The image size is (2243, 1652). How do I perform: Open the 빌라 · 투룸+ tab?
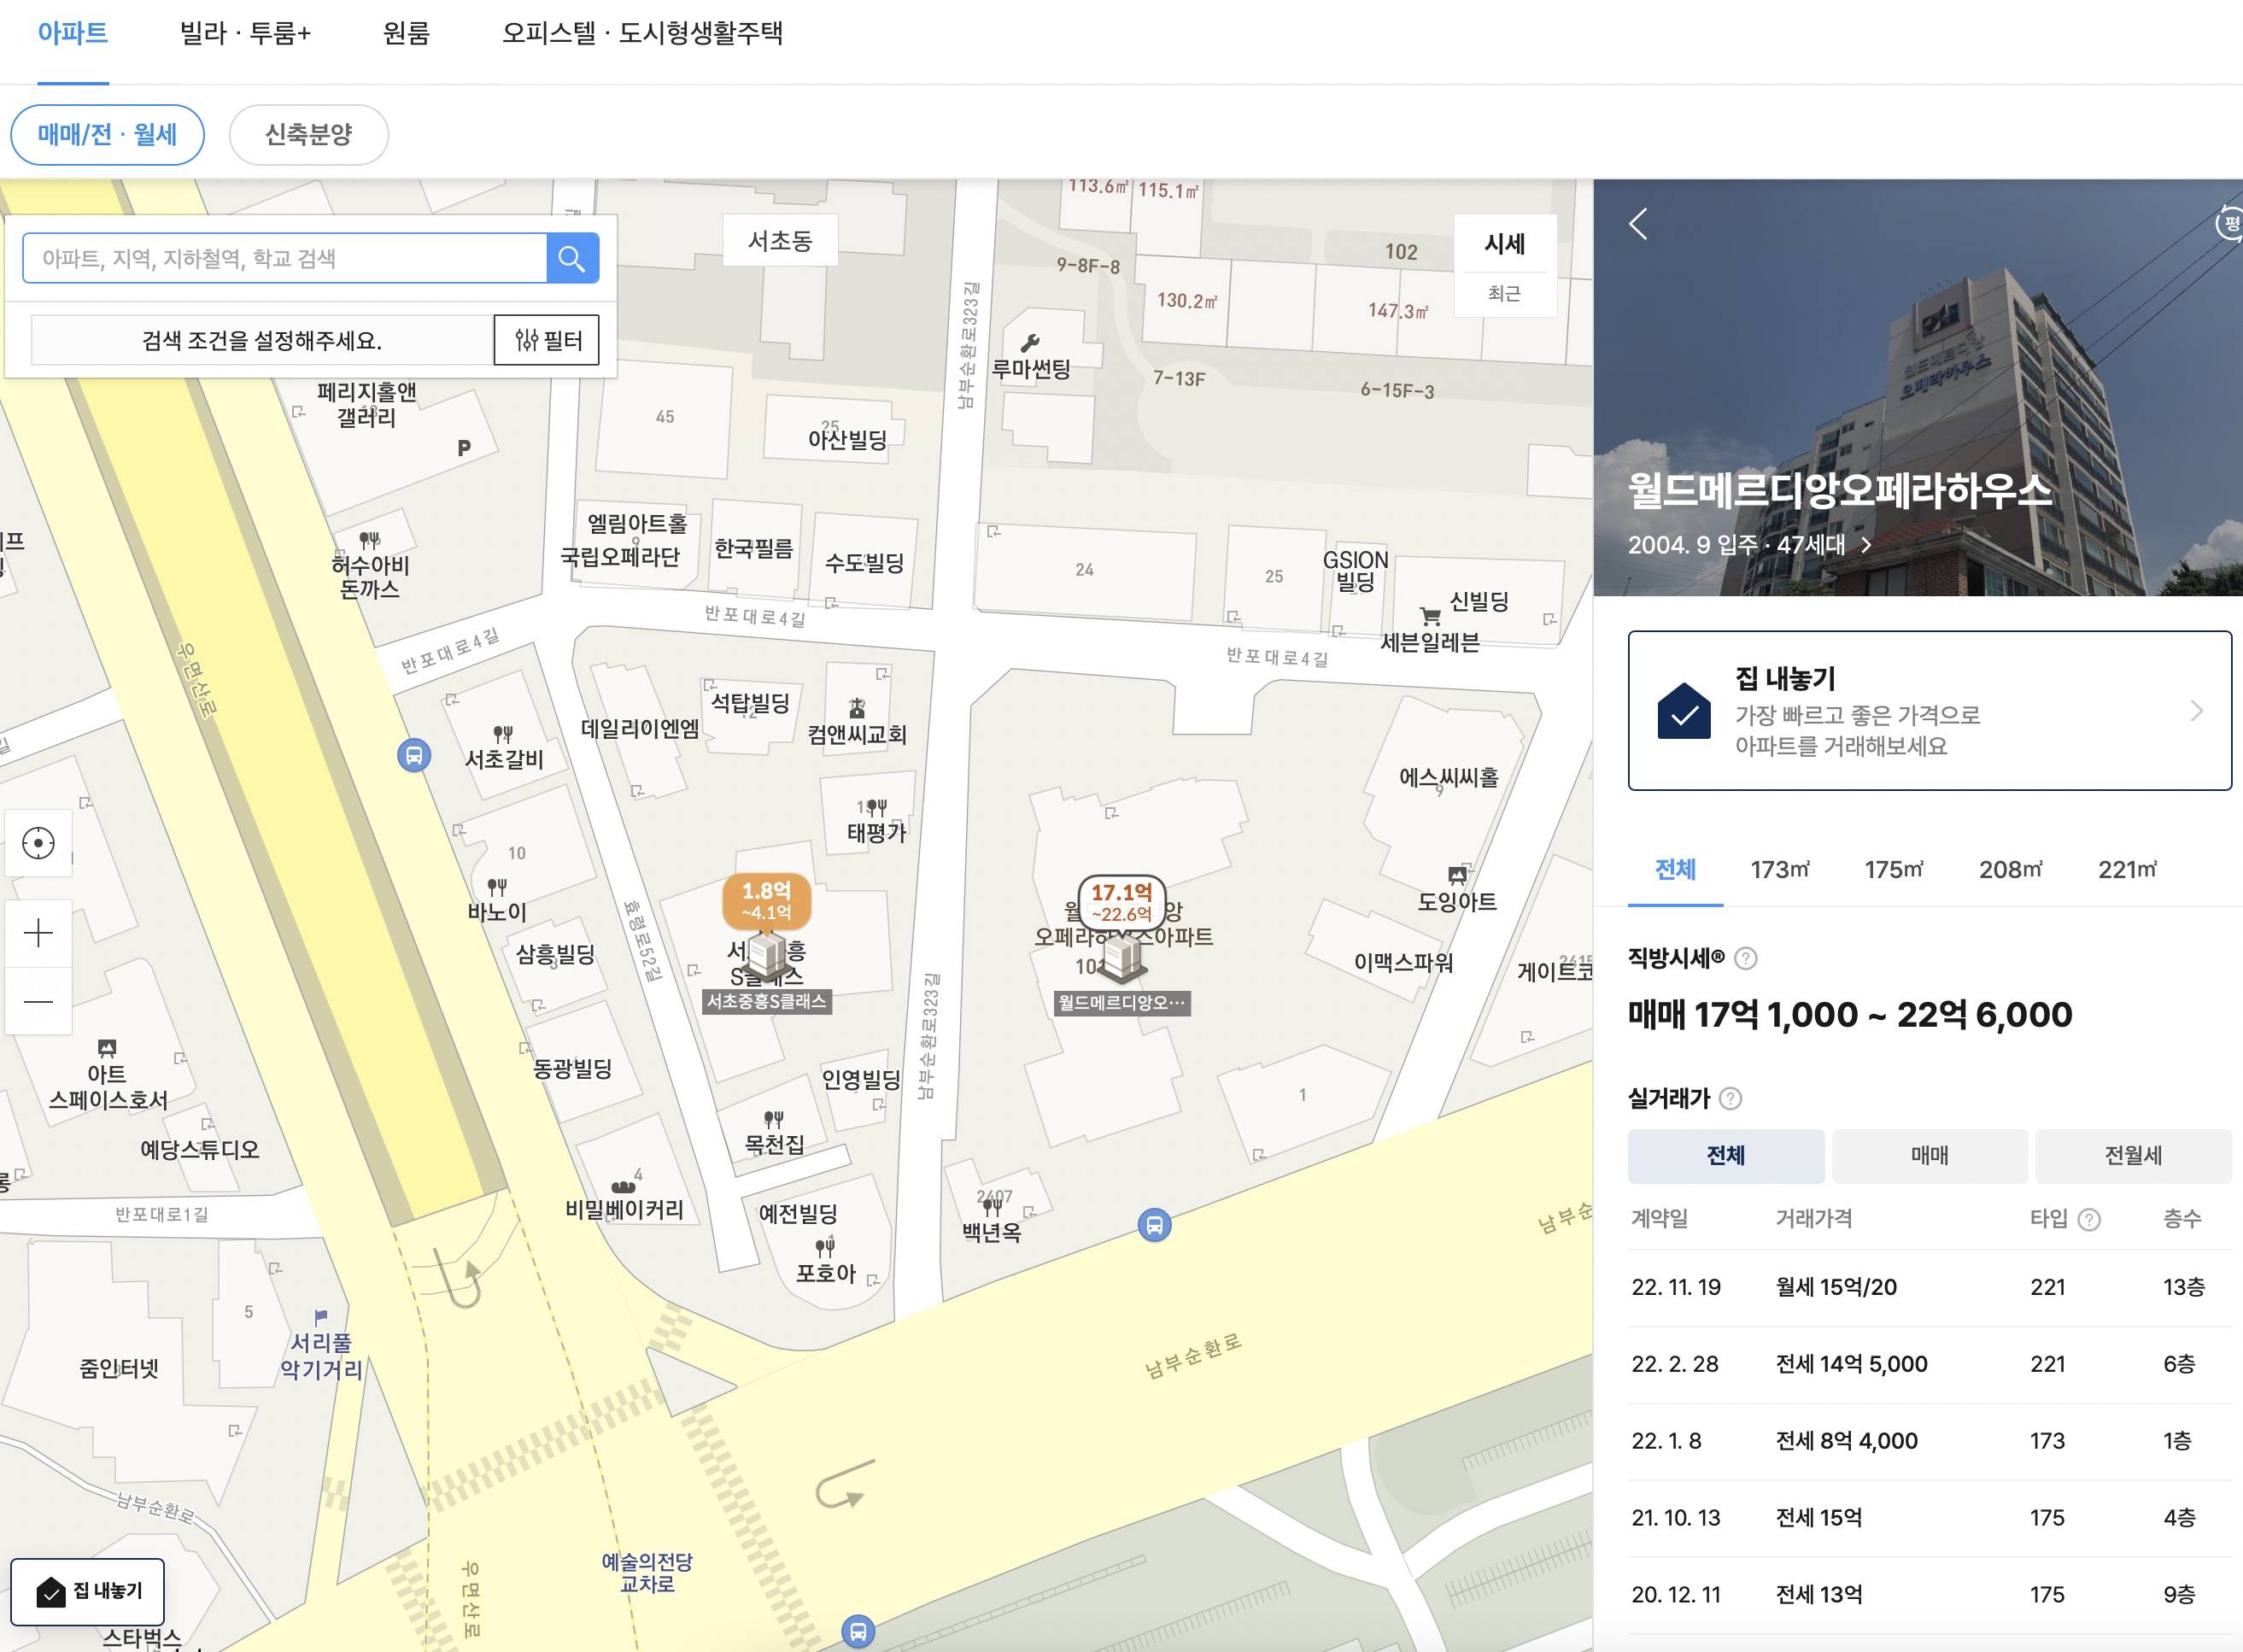point(245,33)
